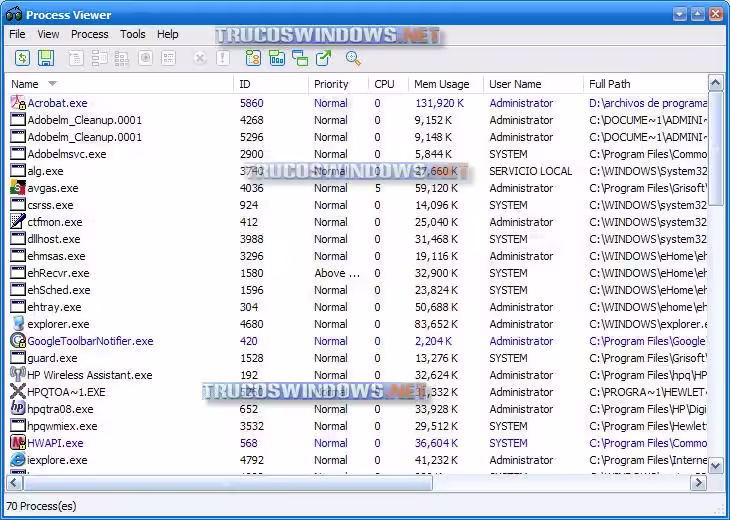Open the Tools menu
The height and width of the screenshot is (520, 730).
click(133, 34)
